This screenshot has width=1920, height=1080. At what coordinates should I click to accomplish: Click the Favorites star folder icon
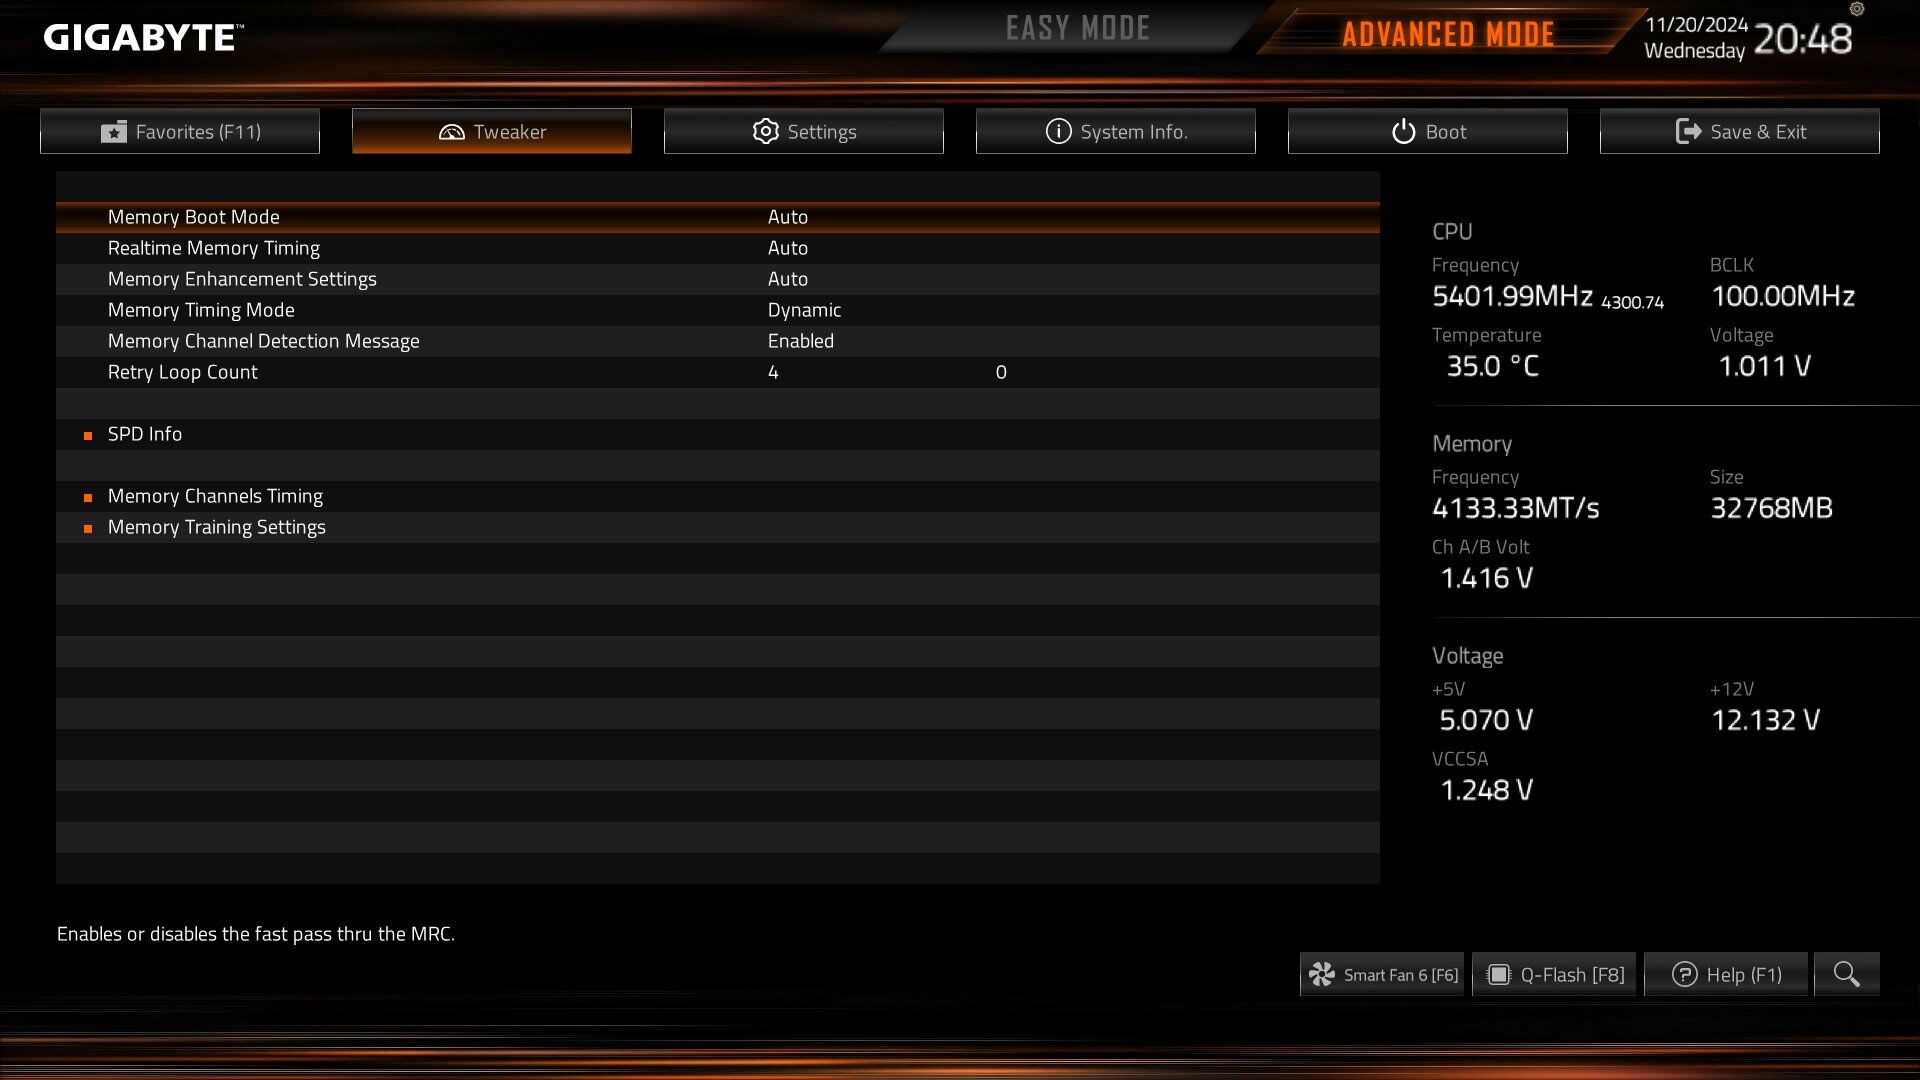click(114, 132)
